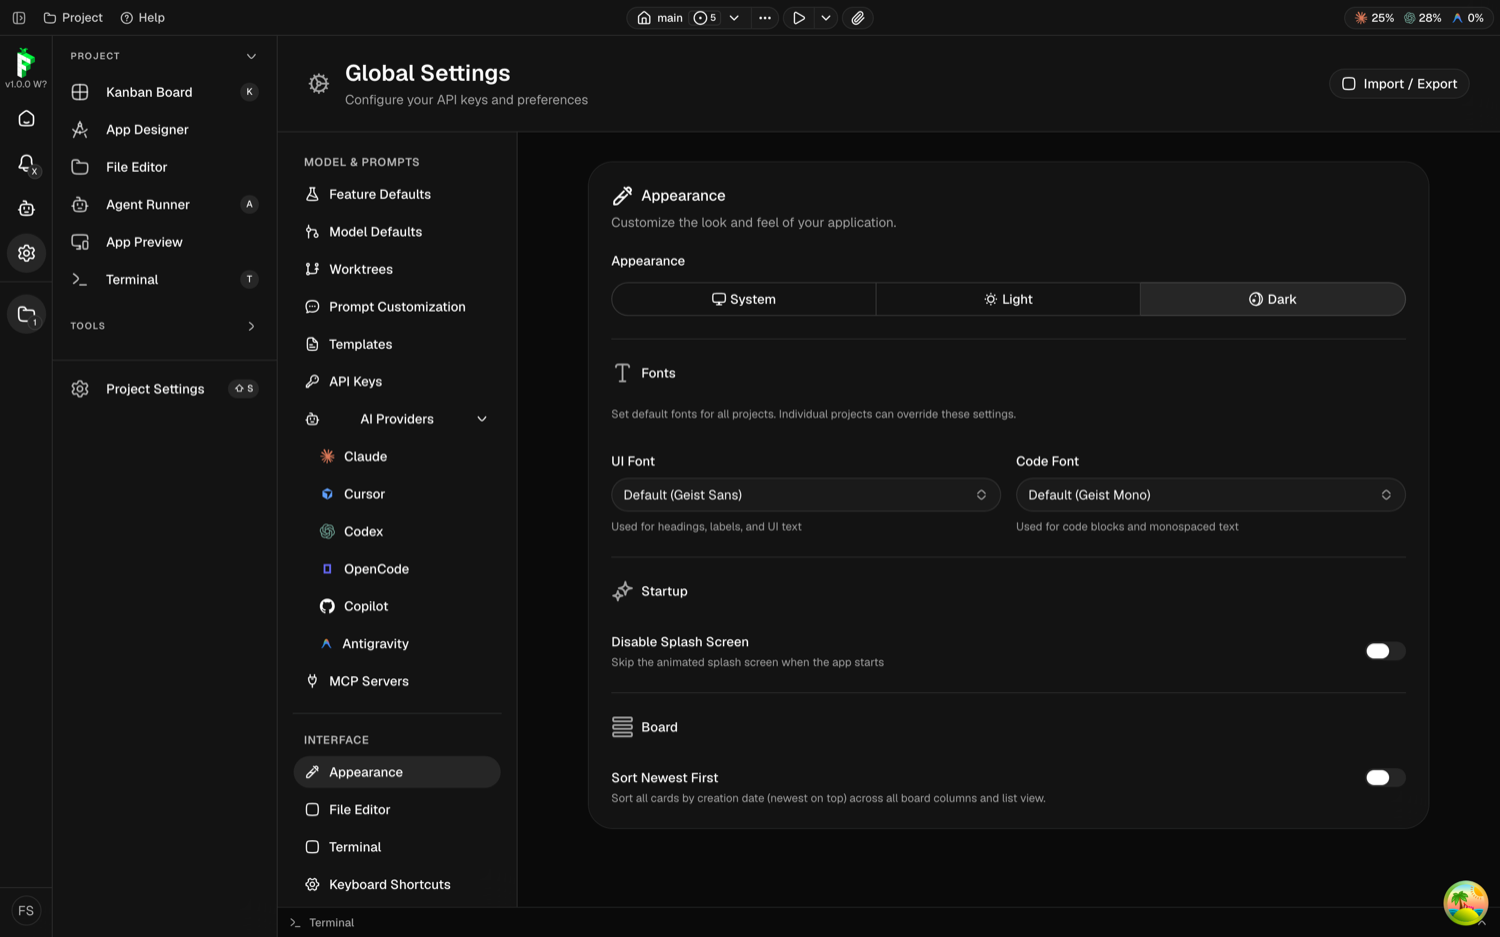Click the commits count 5 indicator
Viewport: 1500px width, 937px height.
706,18
